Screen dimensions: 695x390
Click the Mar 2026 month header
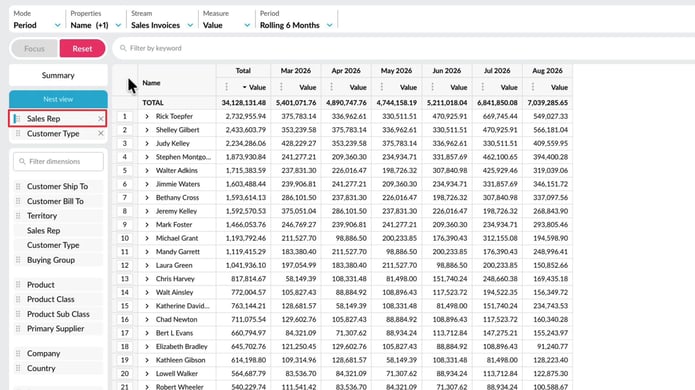coord(296,70)
